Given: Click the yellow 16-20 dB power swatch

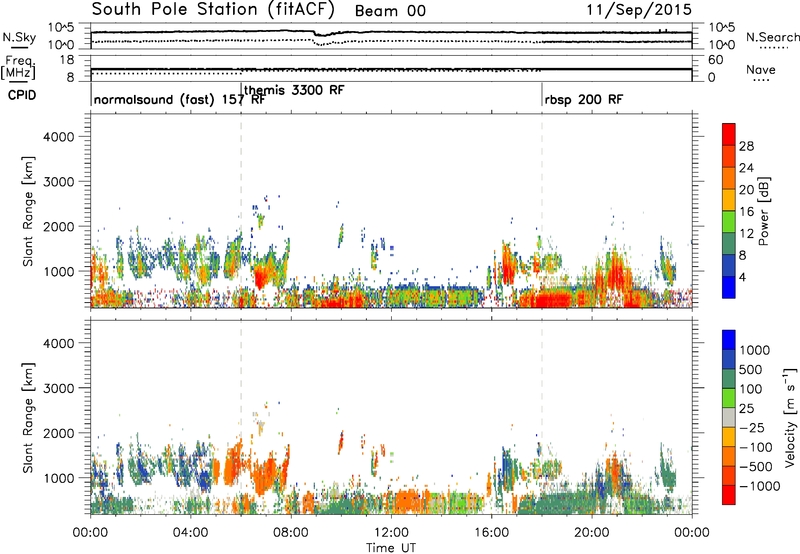Looking at the screenshot, I should pyautogui.click(x=729, y=199).
